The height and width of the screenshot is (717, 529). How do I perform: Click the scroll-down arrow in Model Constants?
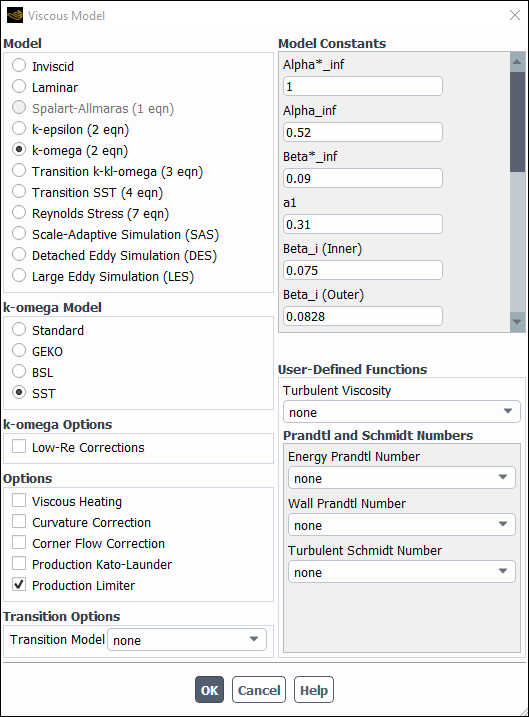(517, 321)
